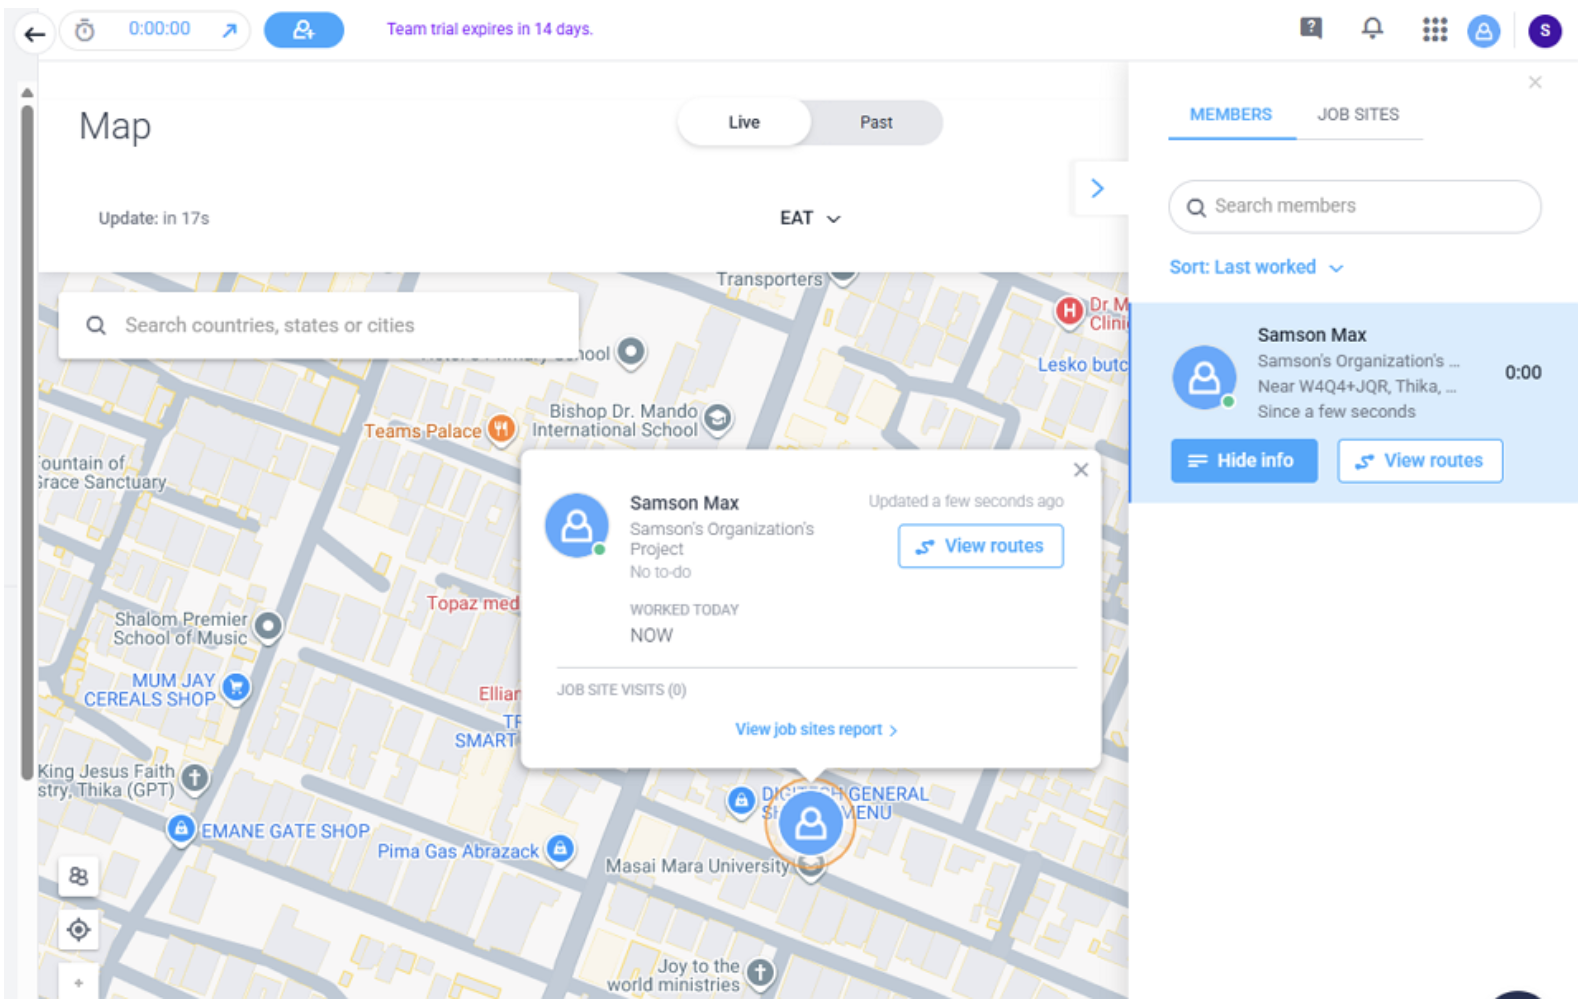Click the Samson Max name in members list
This screenshot has width=1586, height=1008.
click(1312, 335)
